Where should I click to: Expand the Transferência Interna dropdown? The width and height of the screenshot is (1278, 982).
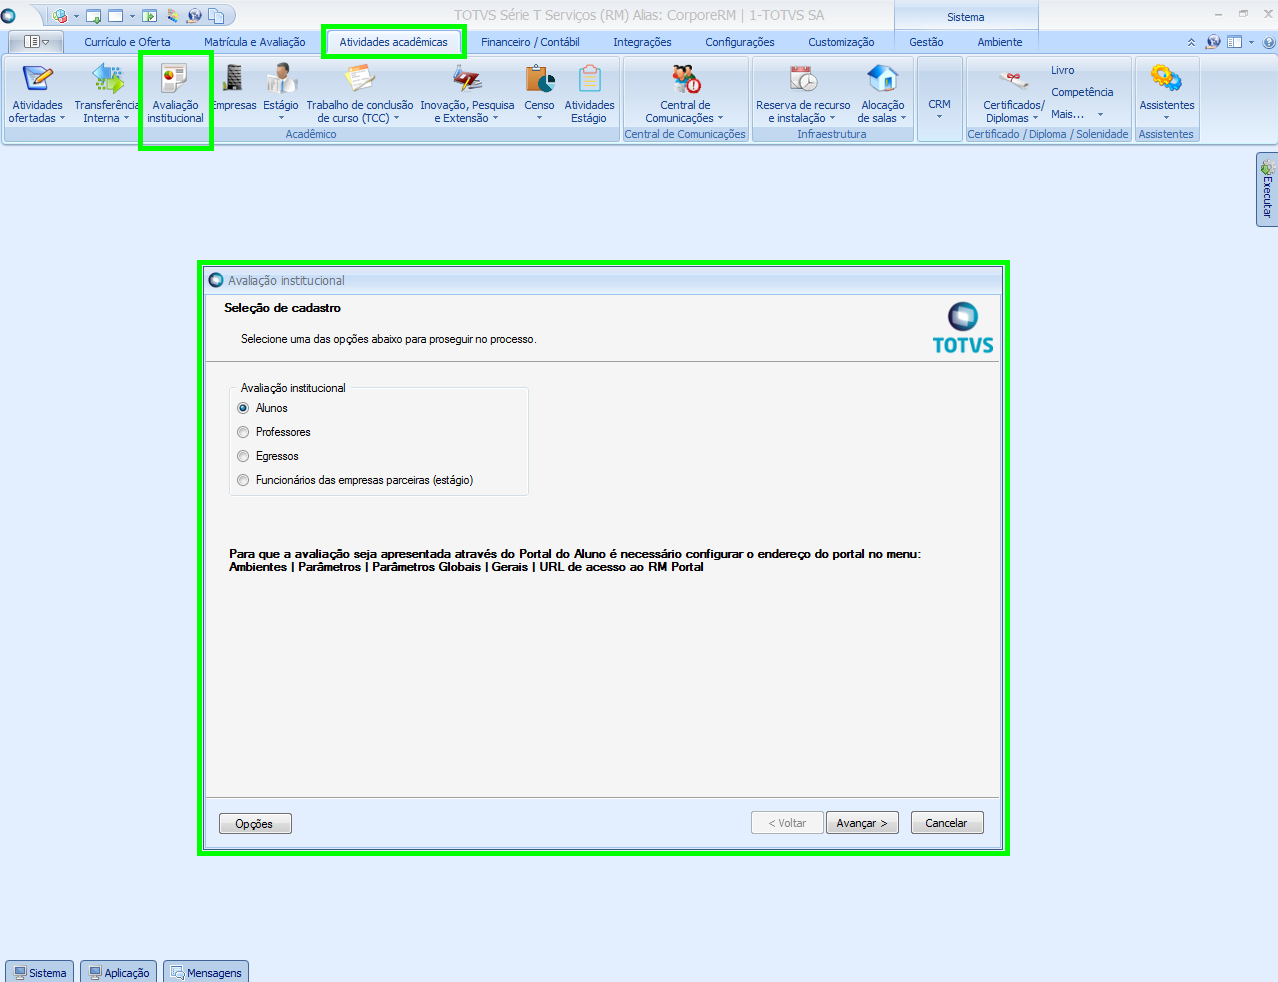[x=126, y=118]
